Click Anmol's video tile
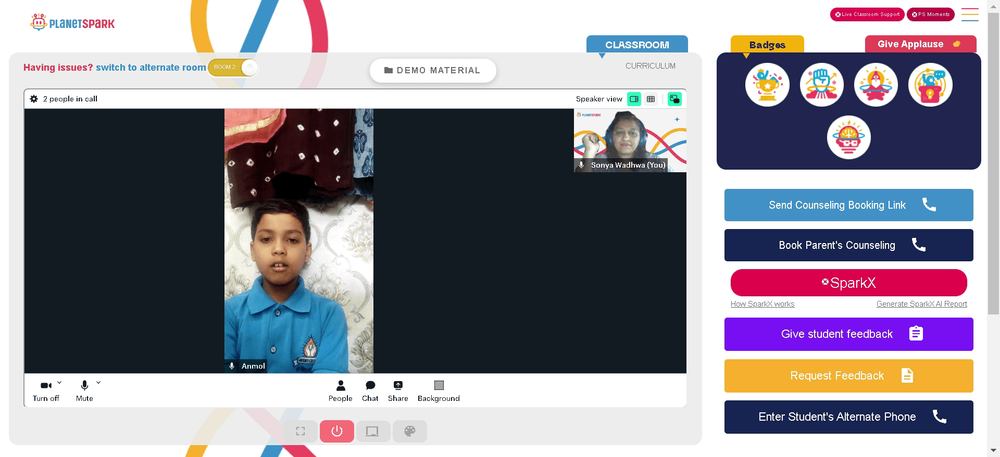Viewport: 1000px width, 457px height. pyautogui.click(x=298, y=240)
